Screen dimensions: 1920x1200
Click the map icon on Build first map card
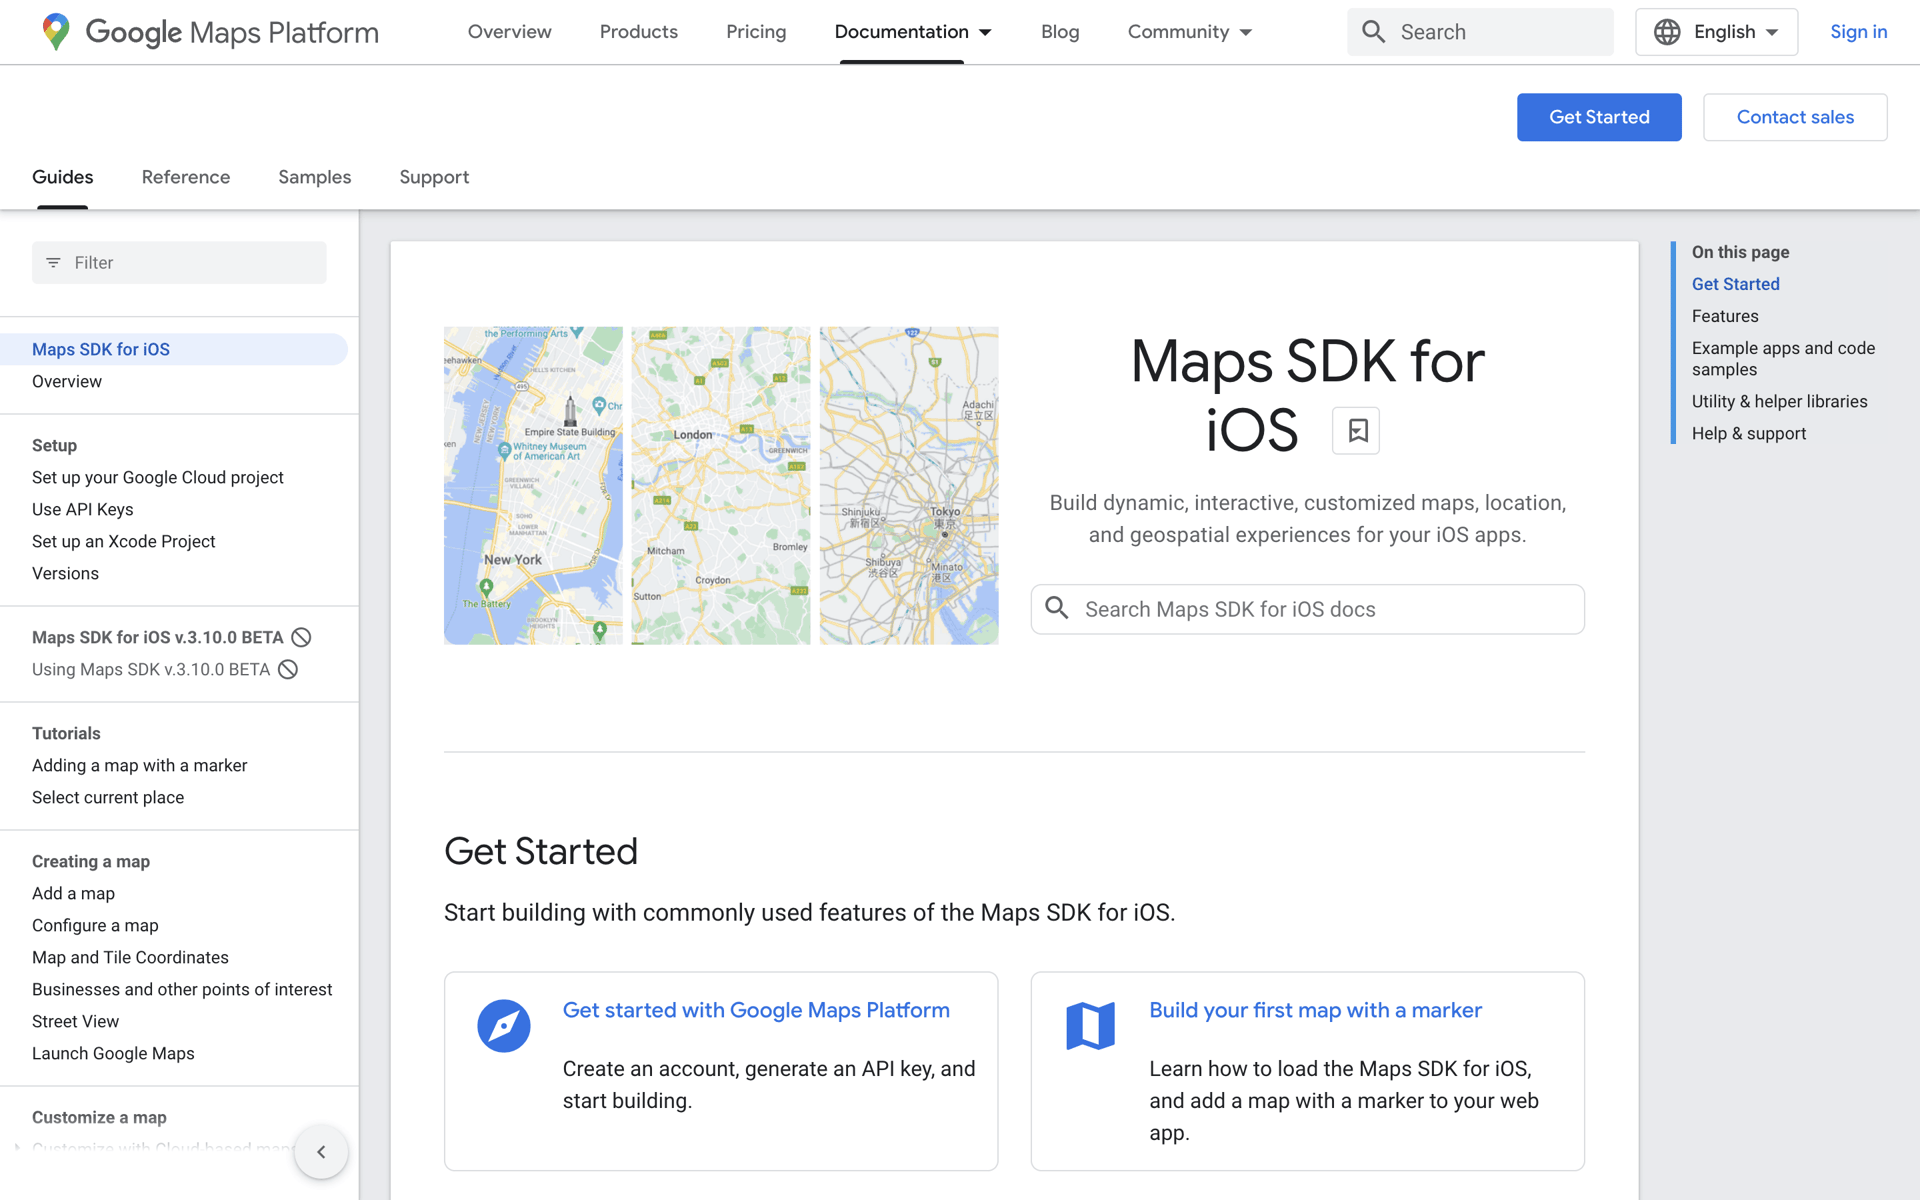1090,1026
